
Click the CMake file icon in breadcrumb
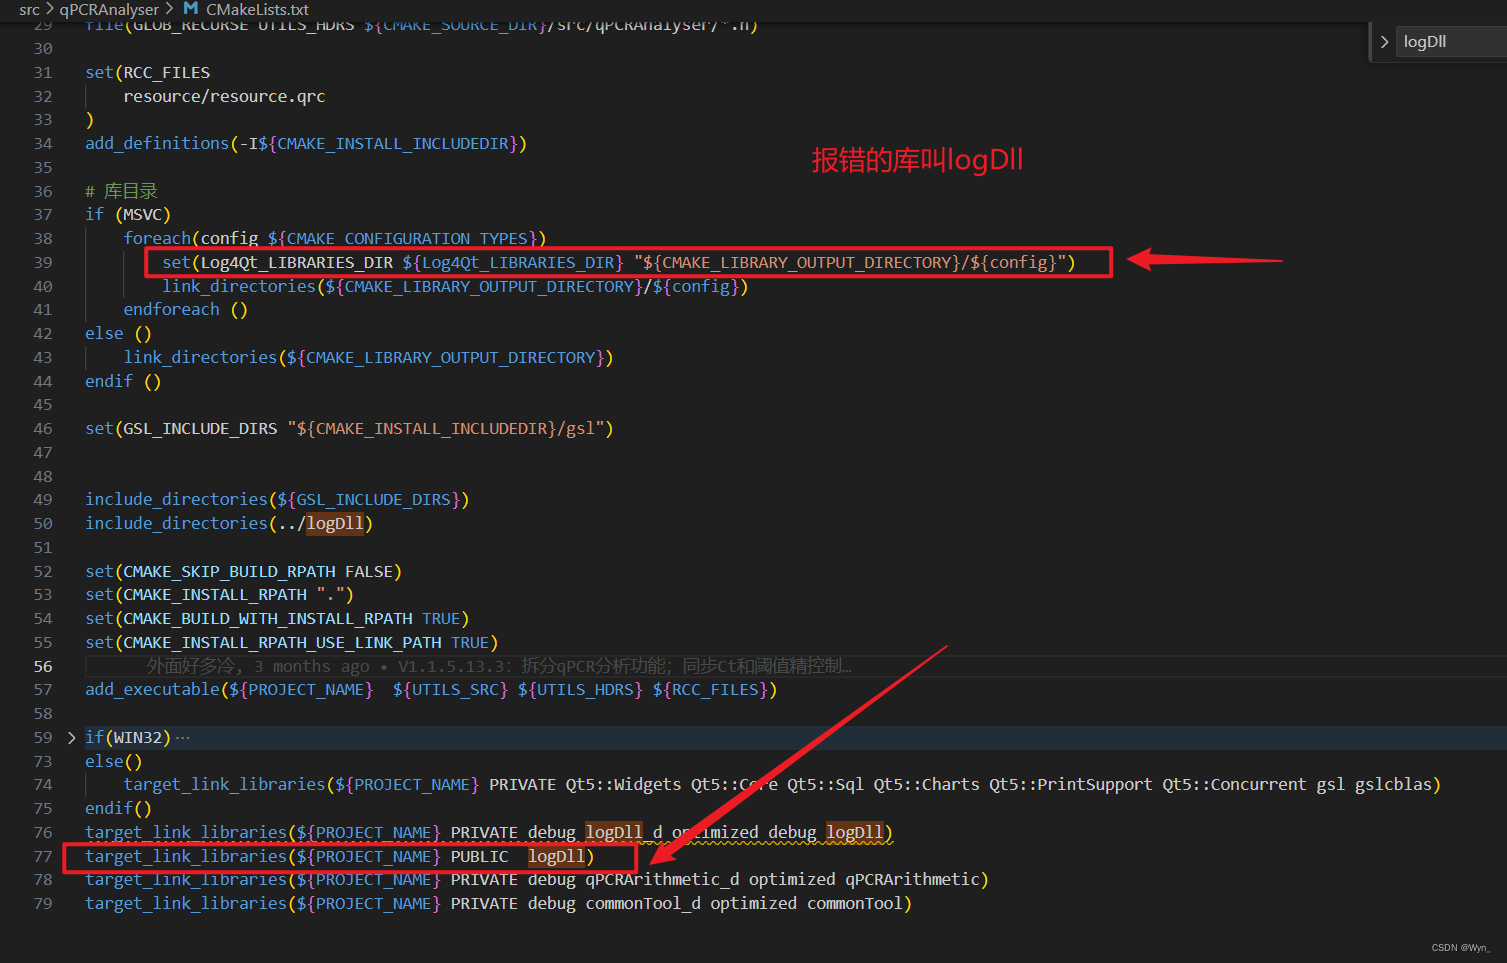191,9
